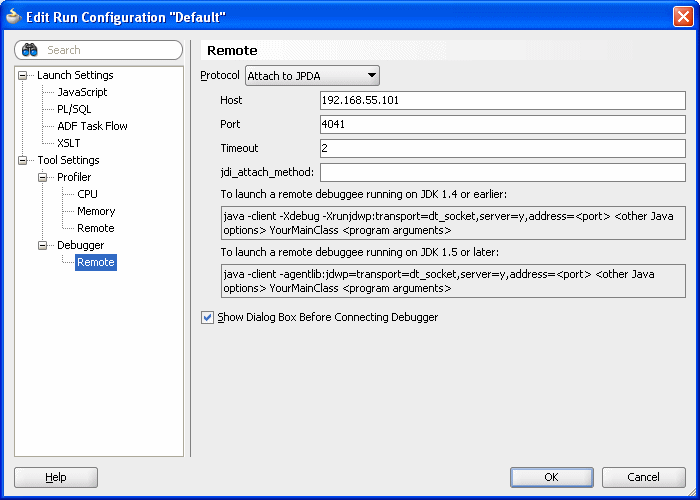
Task: Select the JavaScript tree item
Action: 82,92
